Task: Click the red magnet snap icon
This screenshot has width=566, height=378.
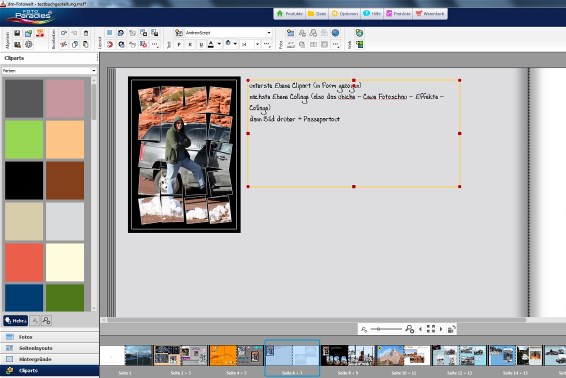Action: tap(109, 44)
